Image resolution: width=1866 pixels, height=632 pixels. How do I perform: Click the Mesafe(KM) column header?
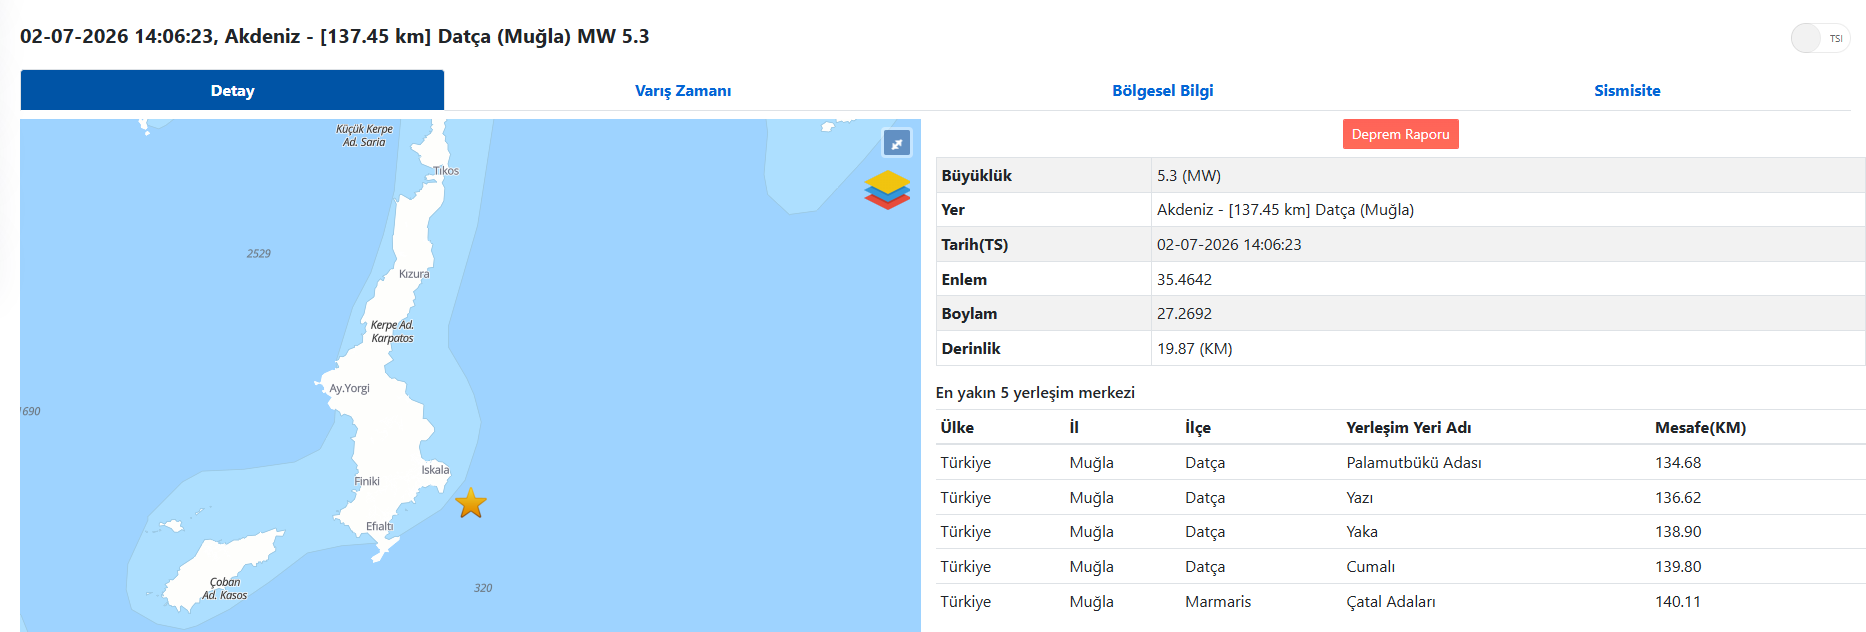point(1700,427)
